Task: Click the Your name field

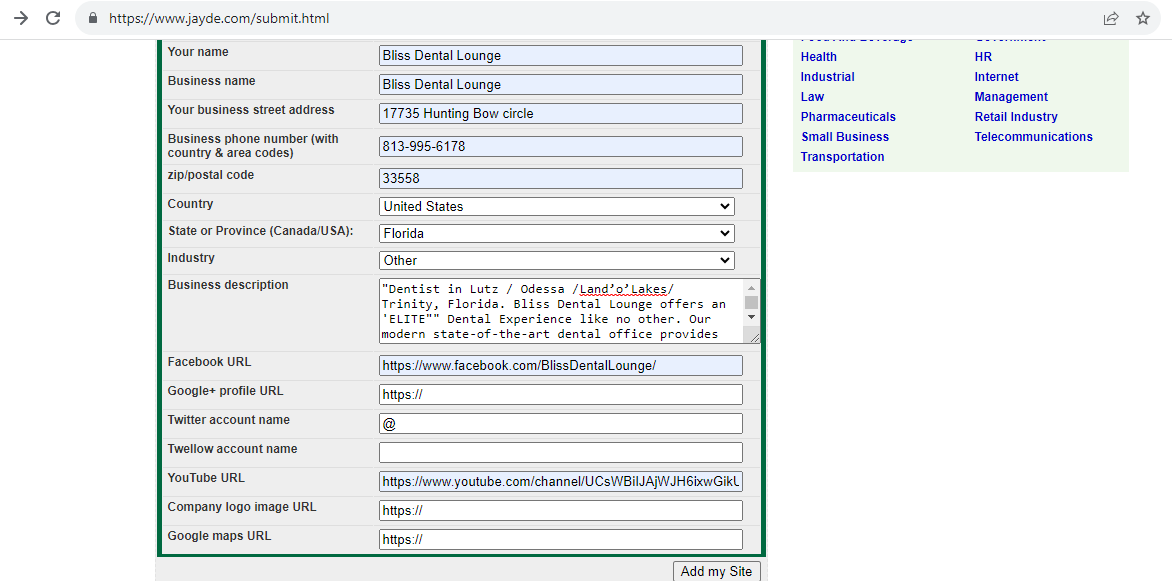Action: [x=561, y=55]
